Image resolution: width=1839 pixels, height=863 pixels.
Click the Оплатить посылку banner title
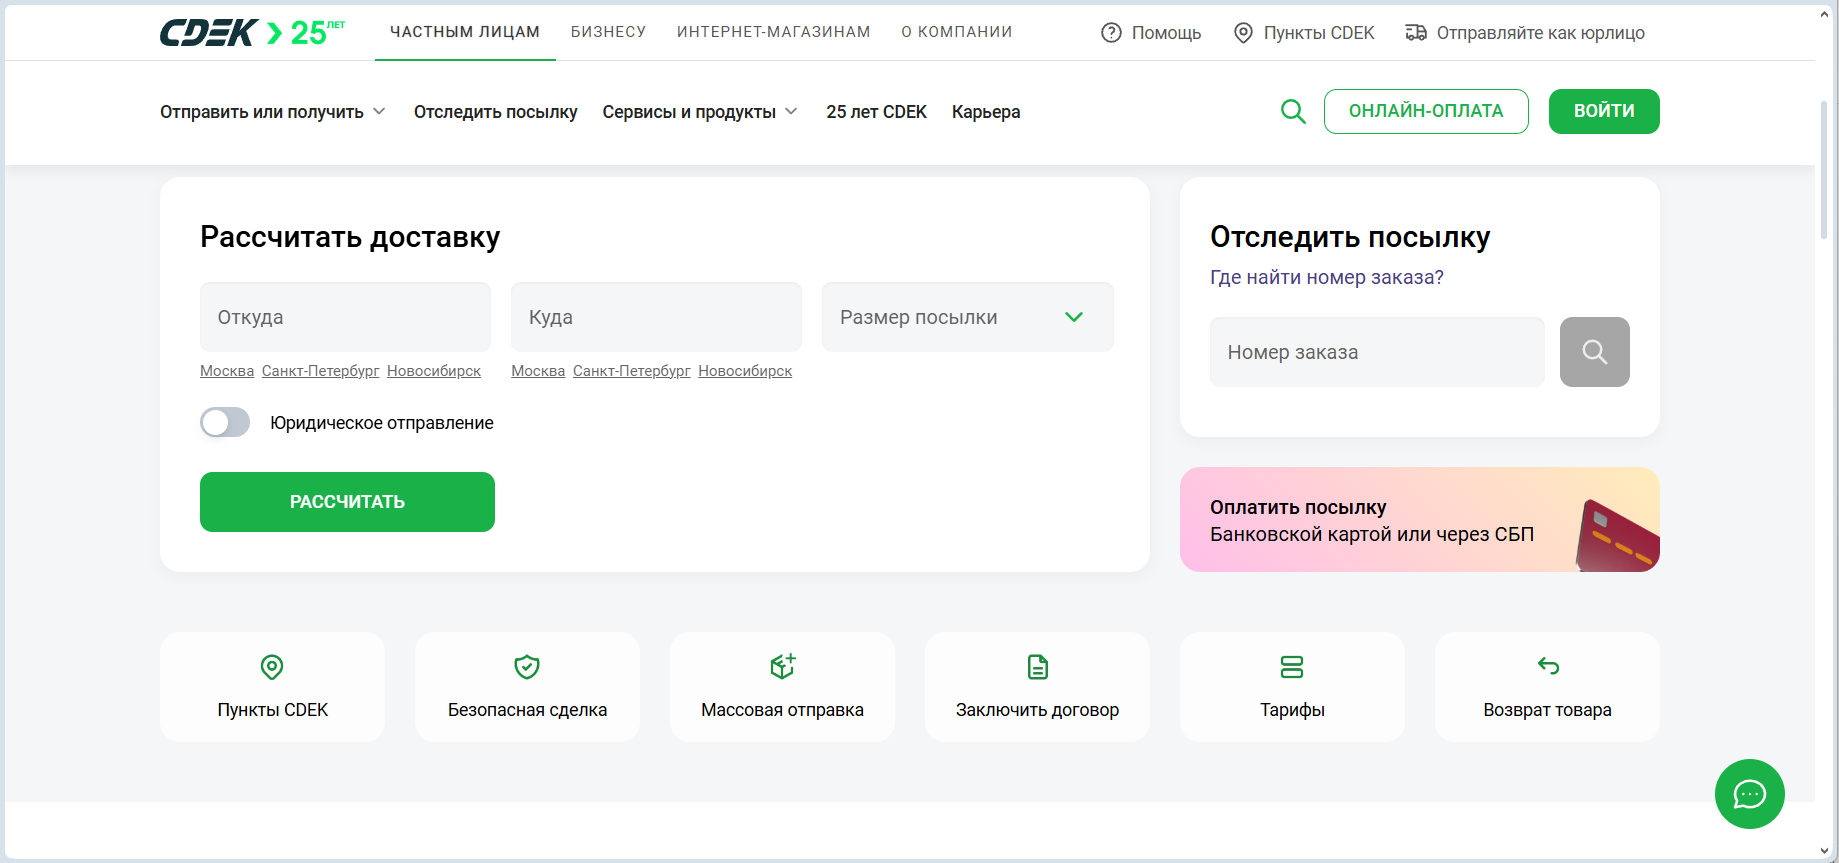click(1298, 507)
